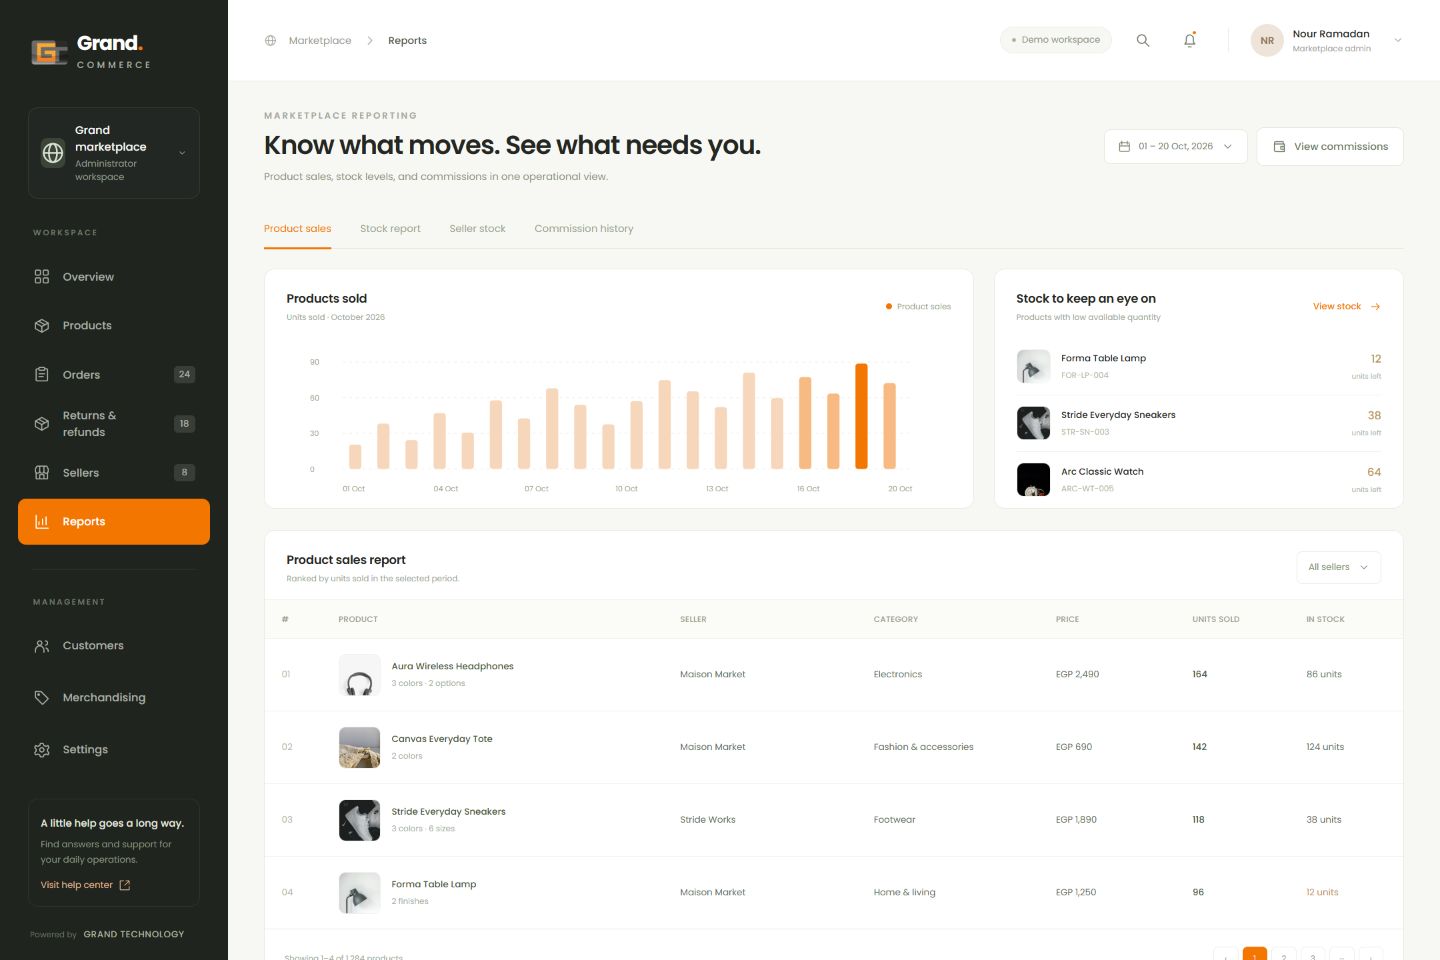Click the 'IN STOCK' column header
The height and width of the screenshot is (960, 1440).
point(1325,620)
